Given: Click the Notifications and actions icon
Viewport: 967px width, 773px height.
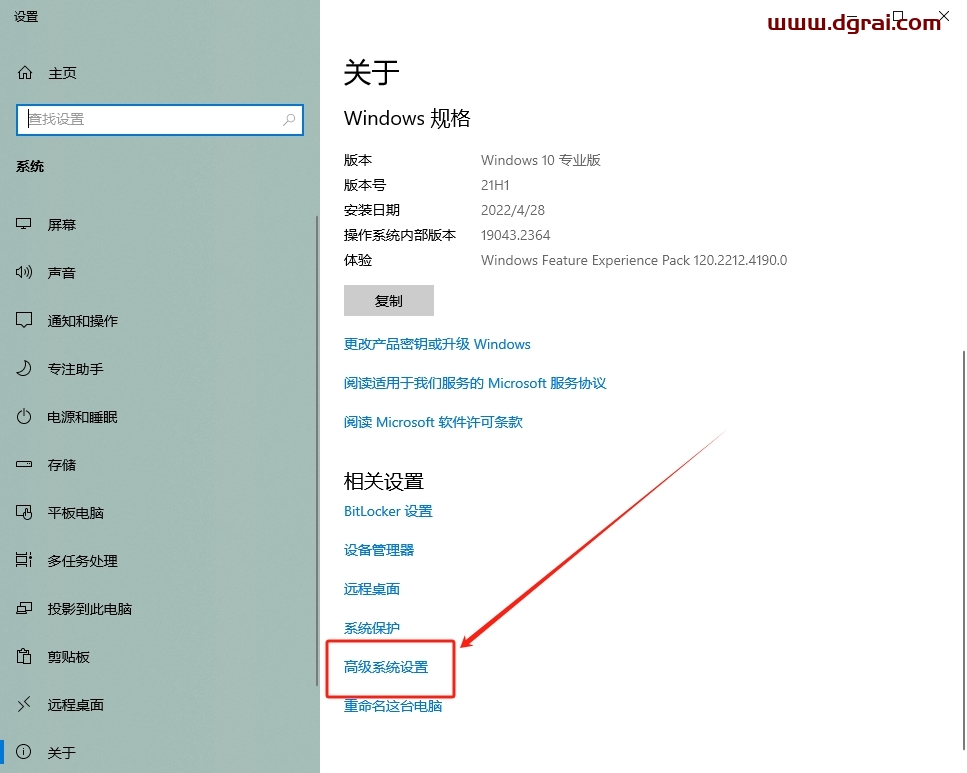Looking at the screenshot, I should coord(25,321).
